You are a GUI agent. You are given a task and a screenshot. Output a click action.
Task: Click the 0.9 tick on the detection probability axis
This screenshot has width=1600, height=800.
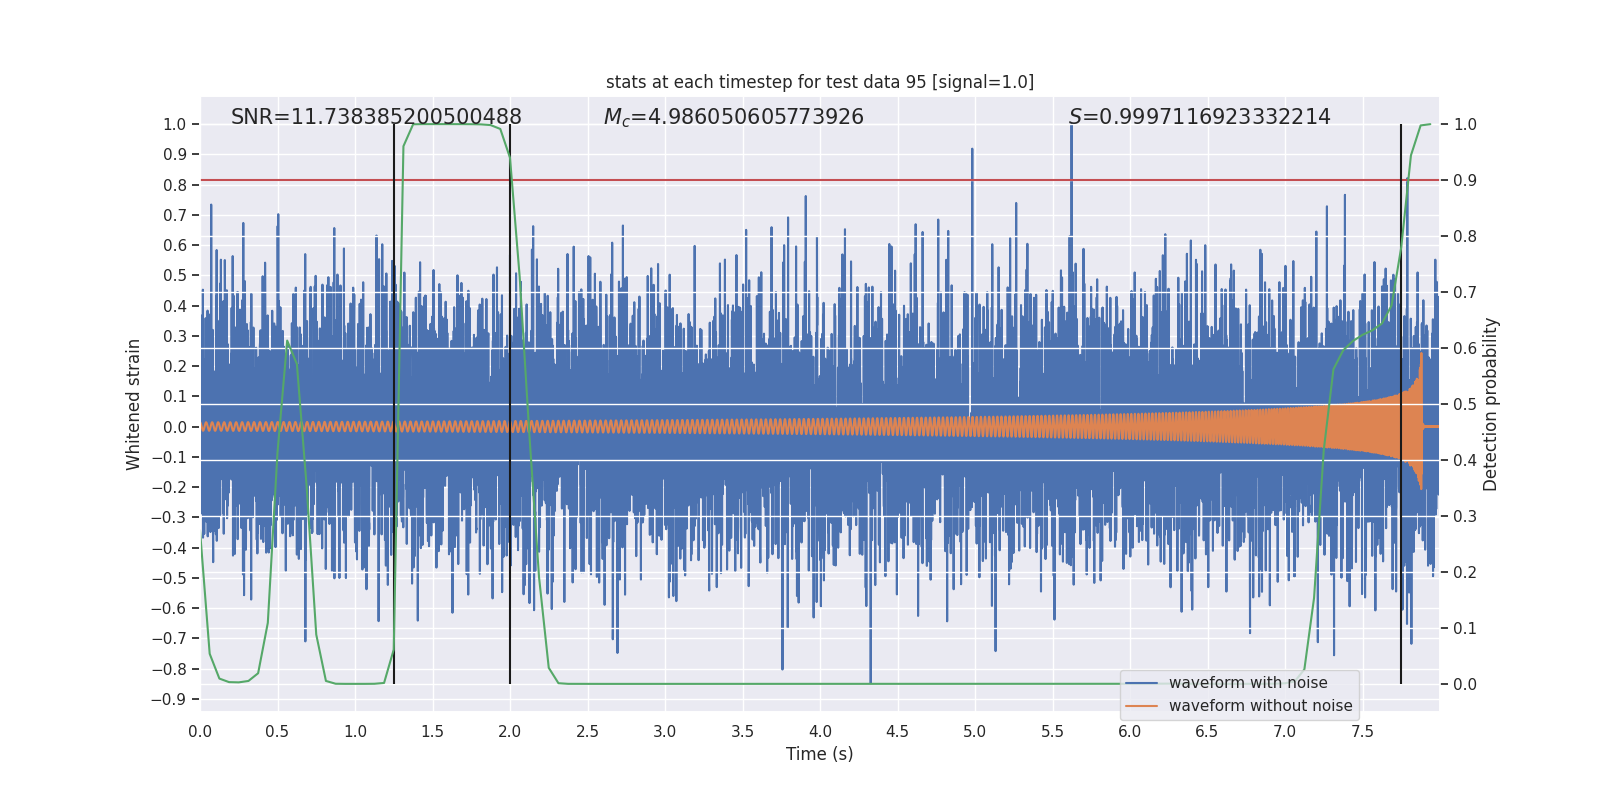point(1465,180)
